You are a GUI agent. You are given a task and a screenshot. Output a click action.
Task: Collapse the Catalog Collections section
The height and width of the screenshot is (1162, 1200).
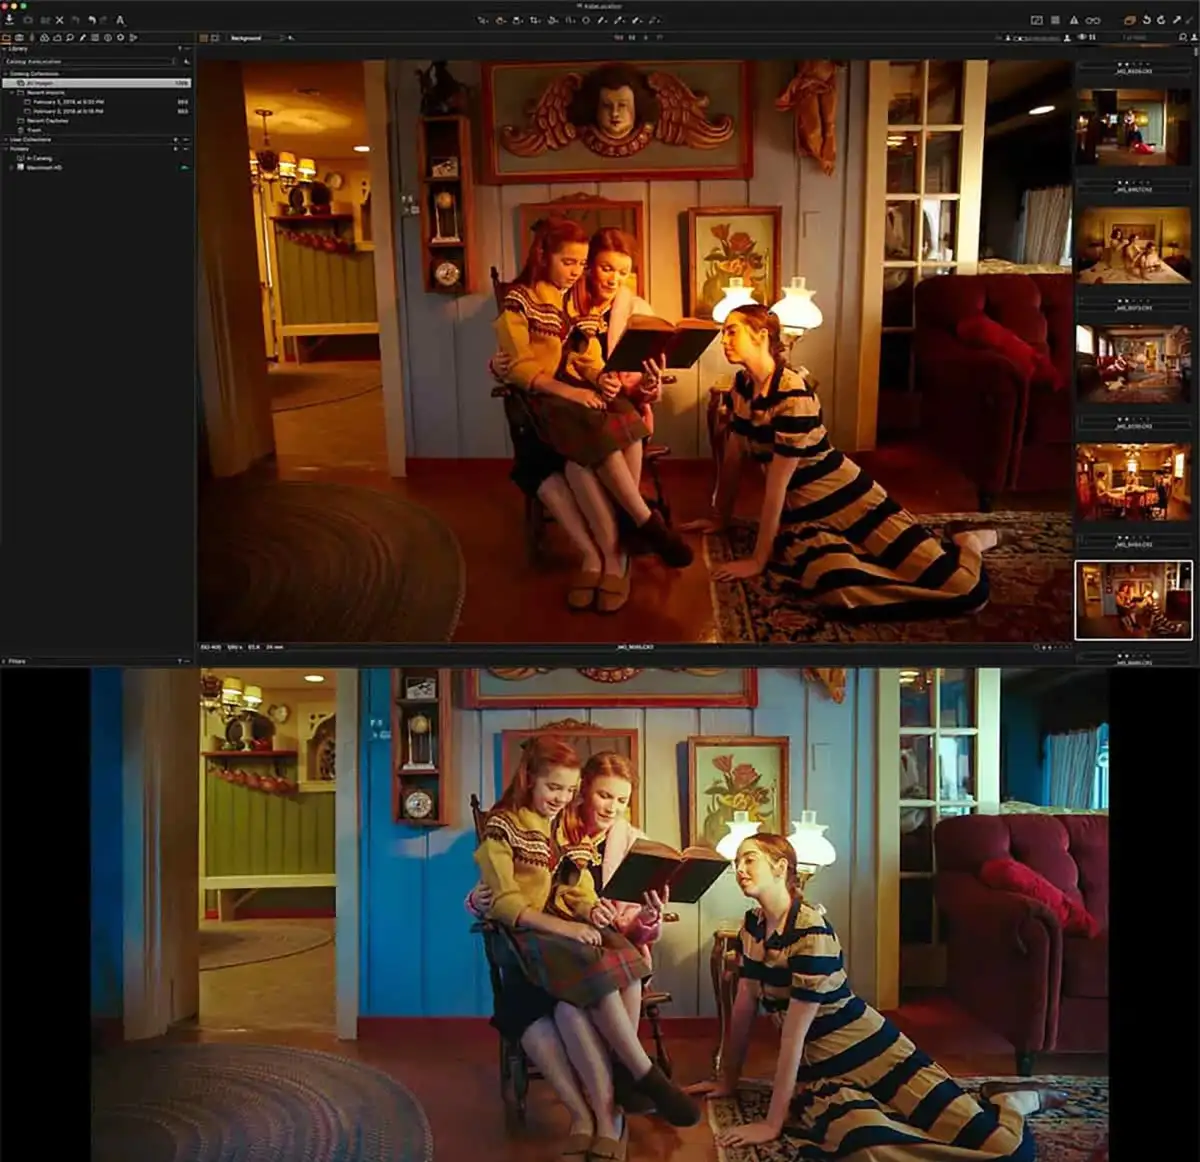[5, 74]
